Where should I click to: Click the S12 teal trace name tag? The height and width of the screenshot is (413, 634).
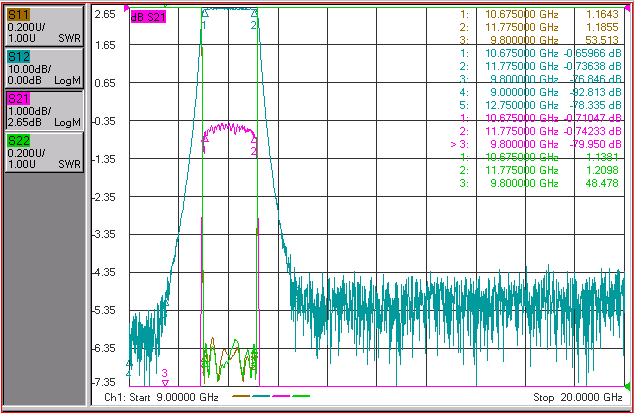[19, 57]
